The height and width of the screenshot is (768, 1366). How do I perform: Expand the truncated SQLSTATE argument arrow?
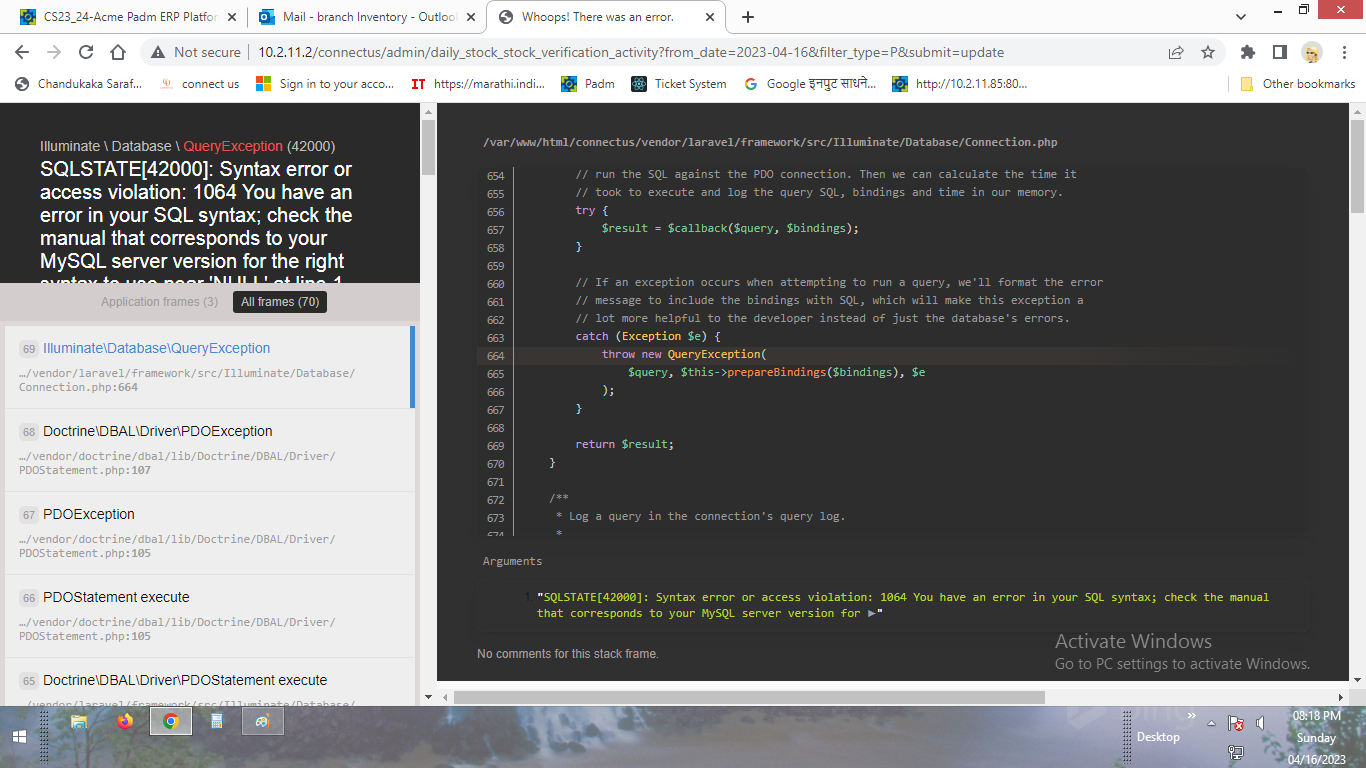[872, 614]
